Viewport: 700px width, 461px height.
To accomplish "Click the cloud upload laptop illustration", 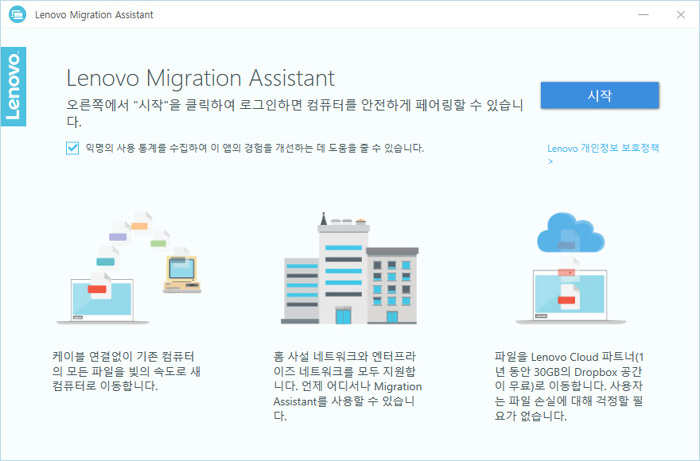I will pyautogui.click(x=571, y=268).
